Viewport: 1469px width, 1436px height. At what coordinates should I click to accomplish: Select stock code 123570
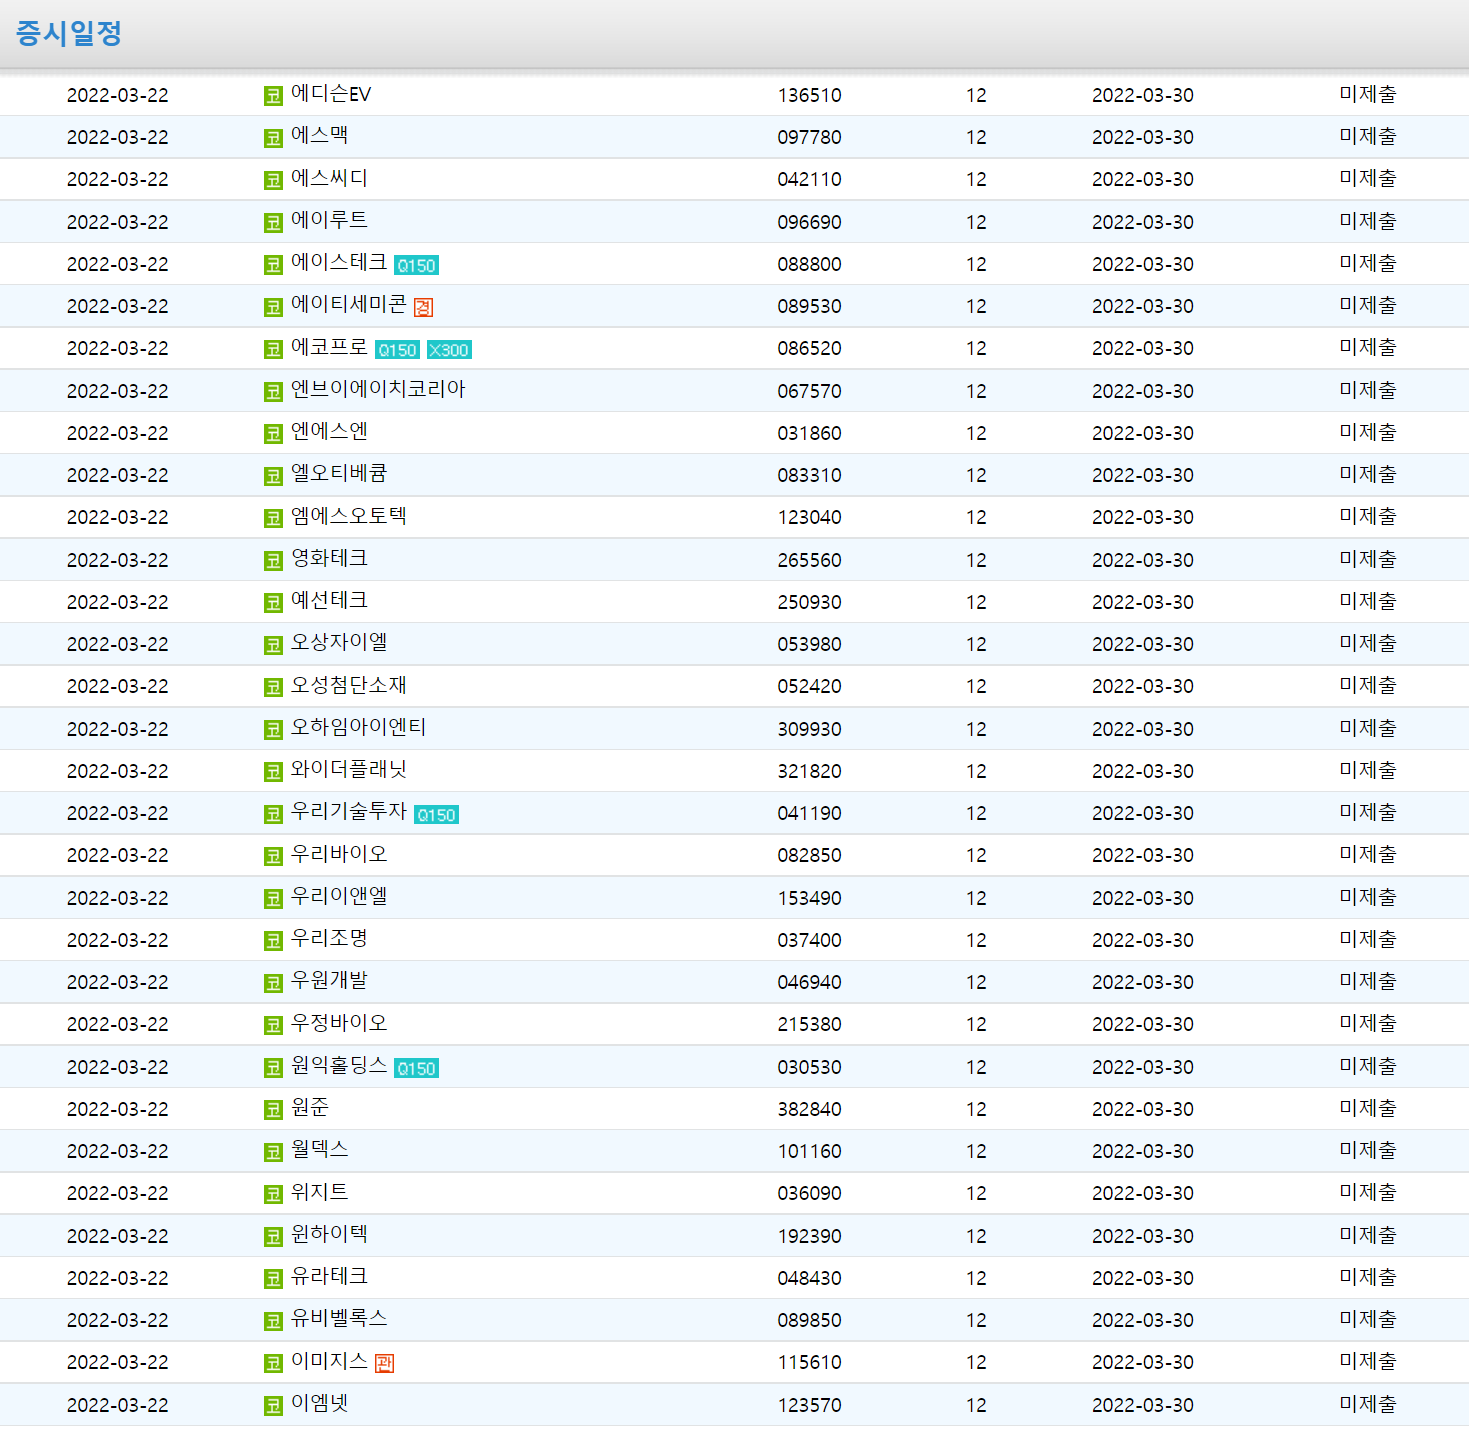[809, 1406]
